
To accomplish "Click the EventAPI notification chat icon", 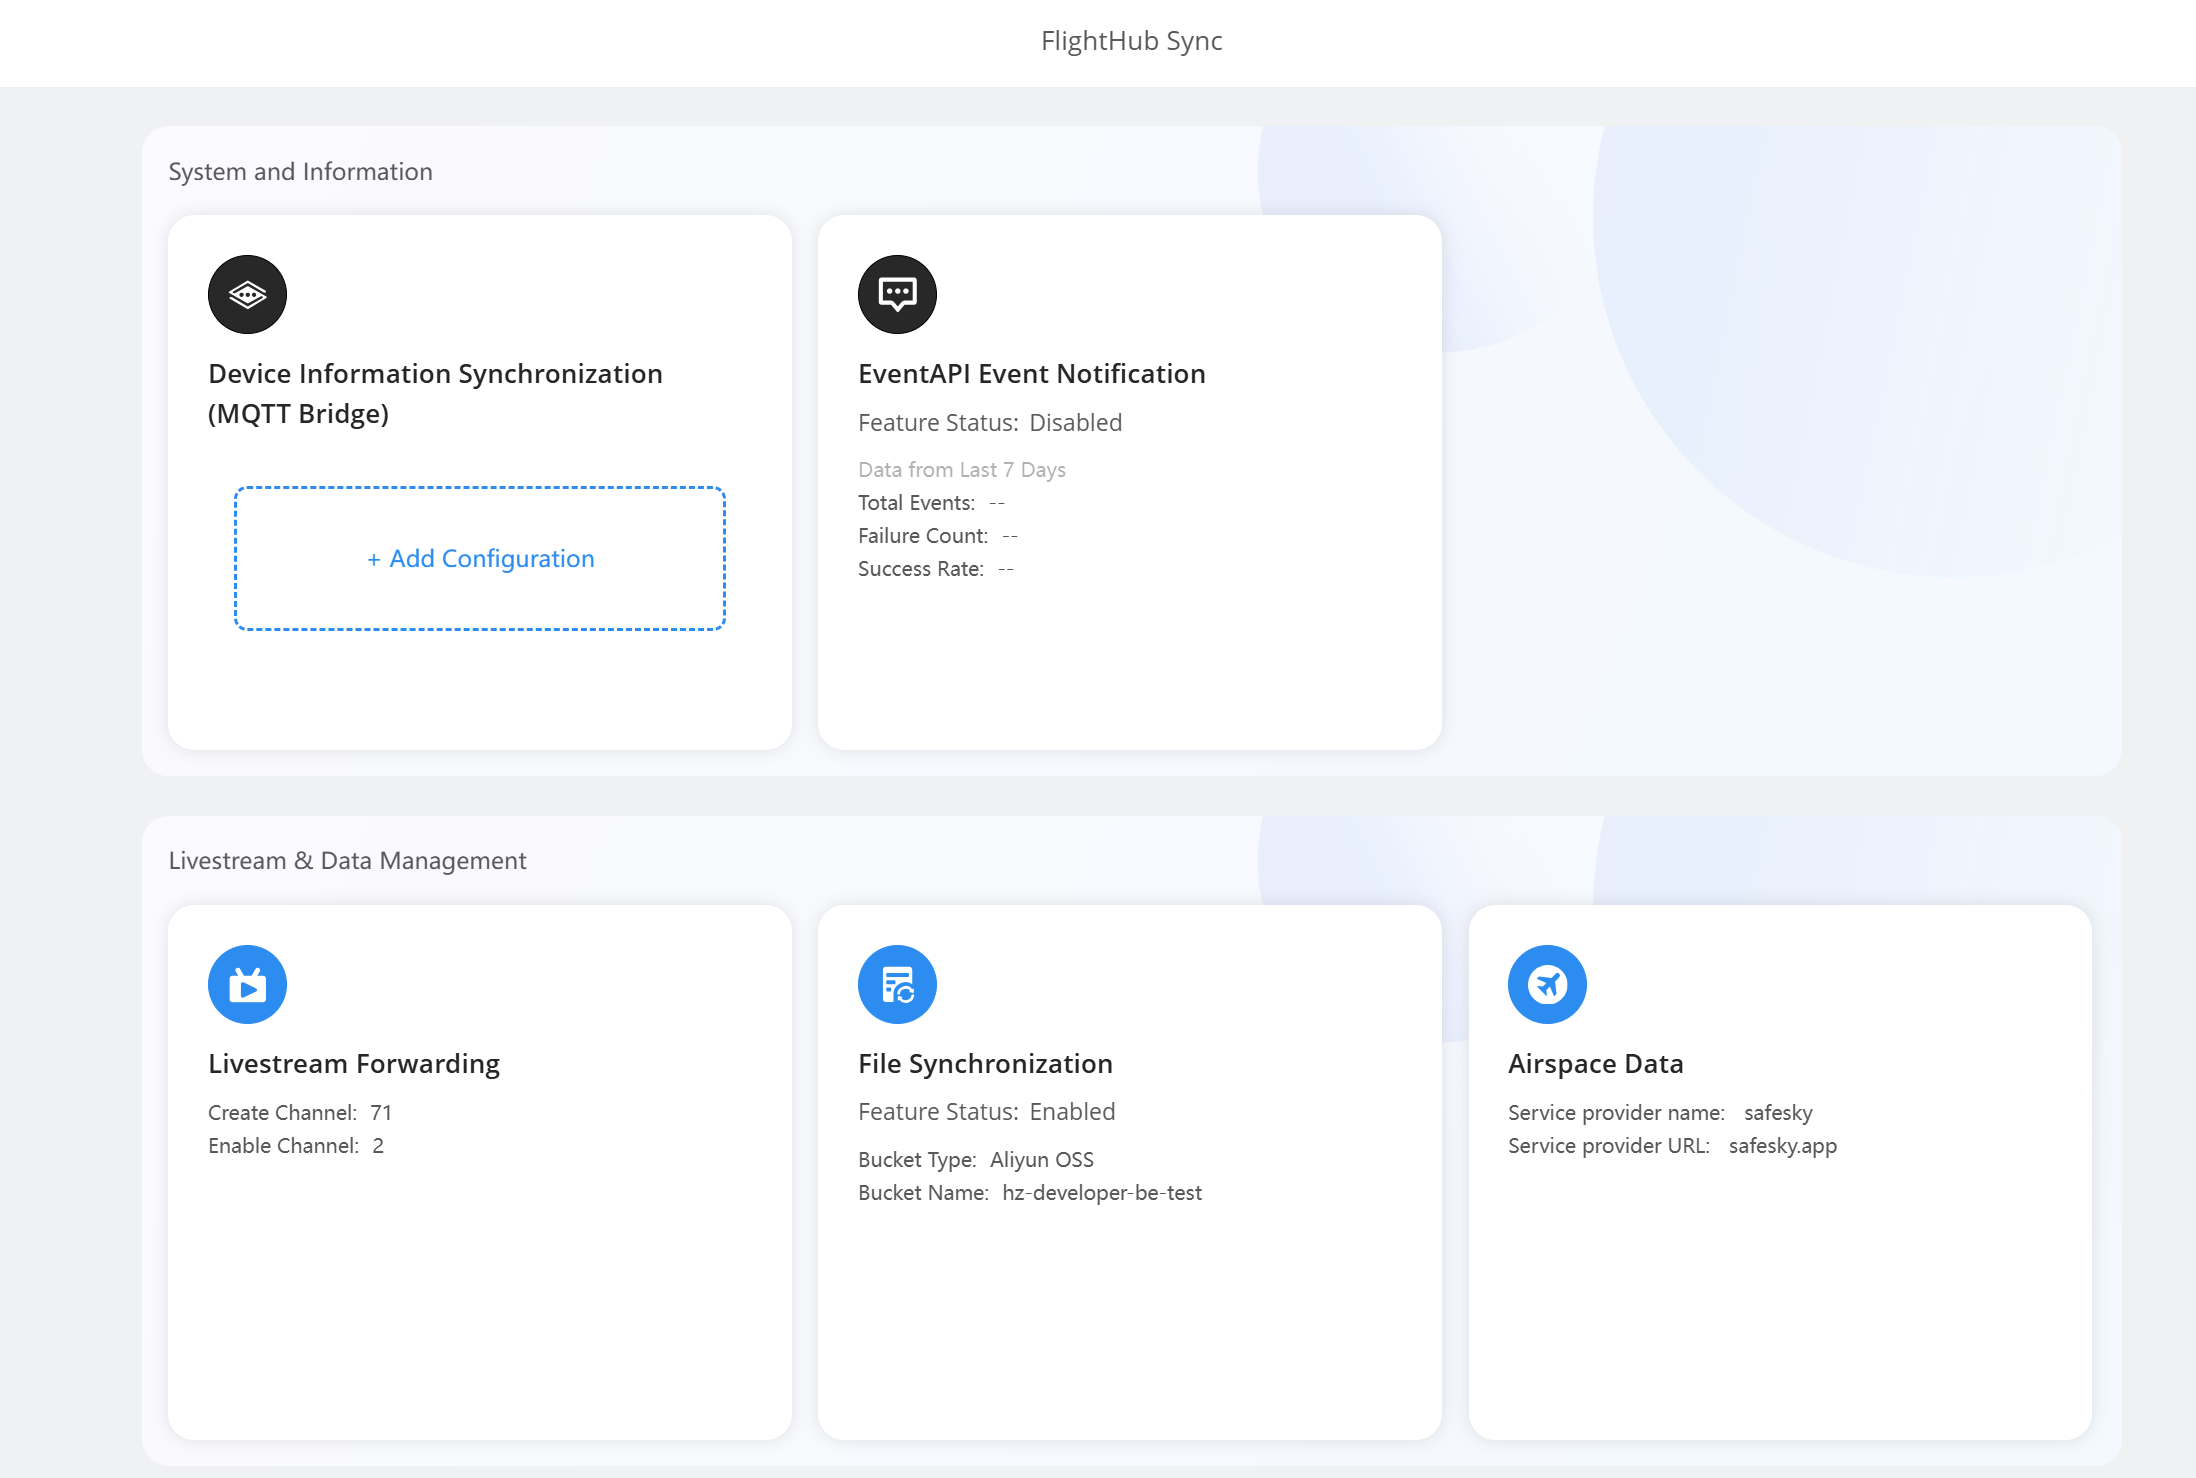I will click(897, 294).
